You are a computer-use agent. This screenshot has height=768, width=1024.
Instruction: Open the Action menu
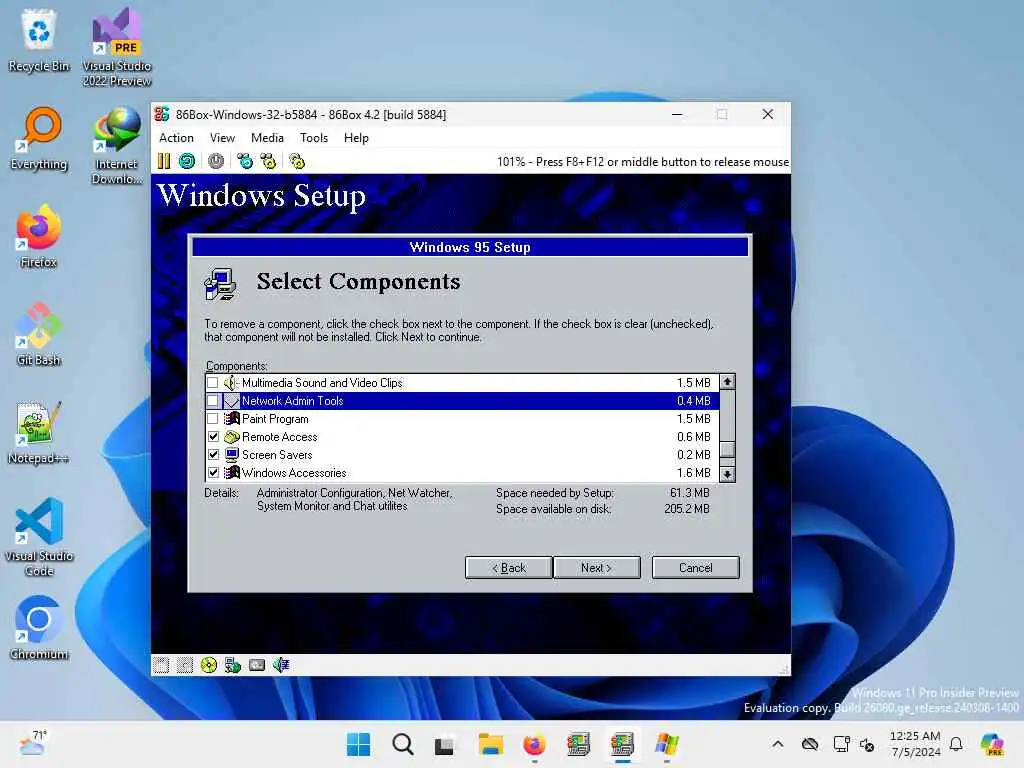176,138
